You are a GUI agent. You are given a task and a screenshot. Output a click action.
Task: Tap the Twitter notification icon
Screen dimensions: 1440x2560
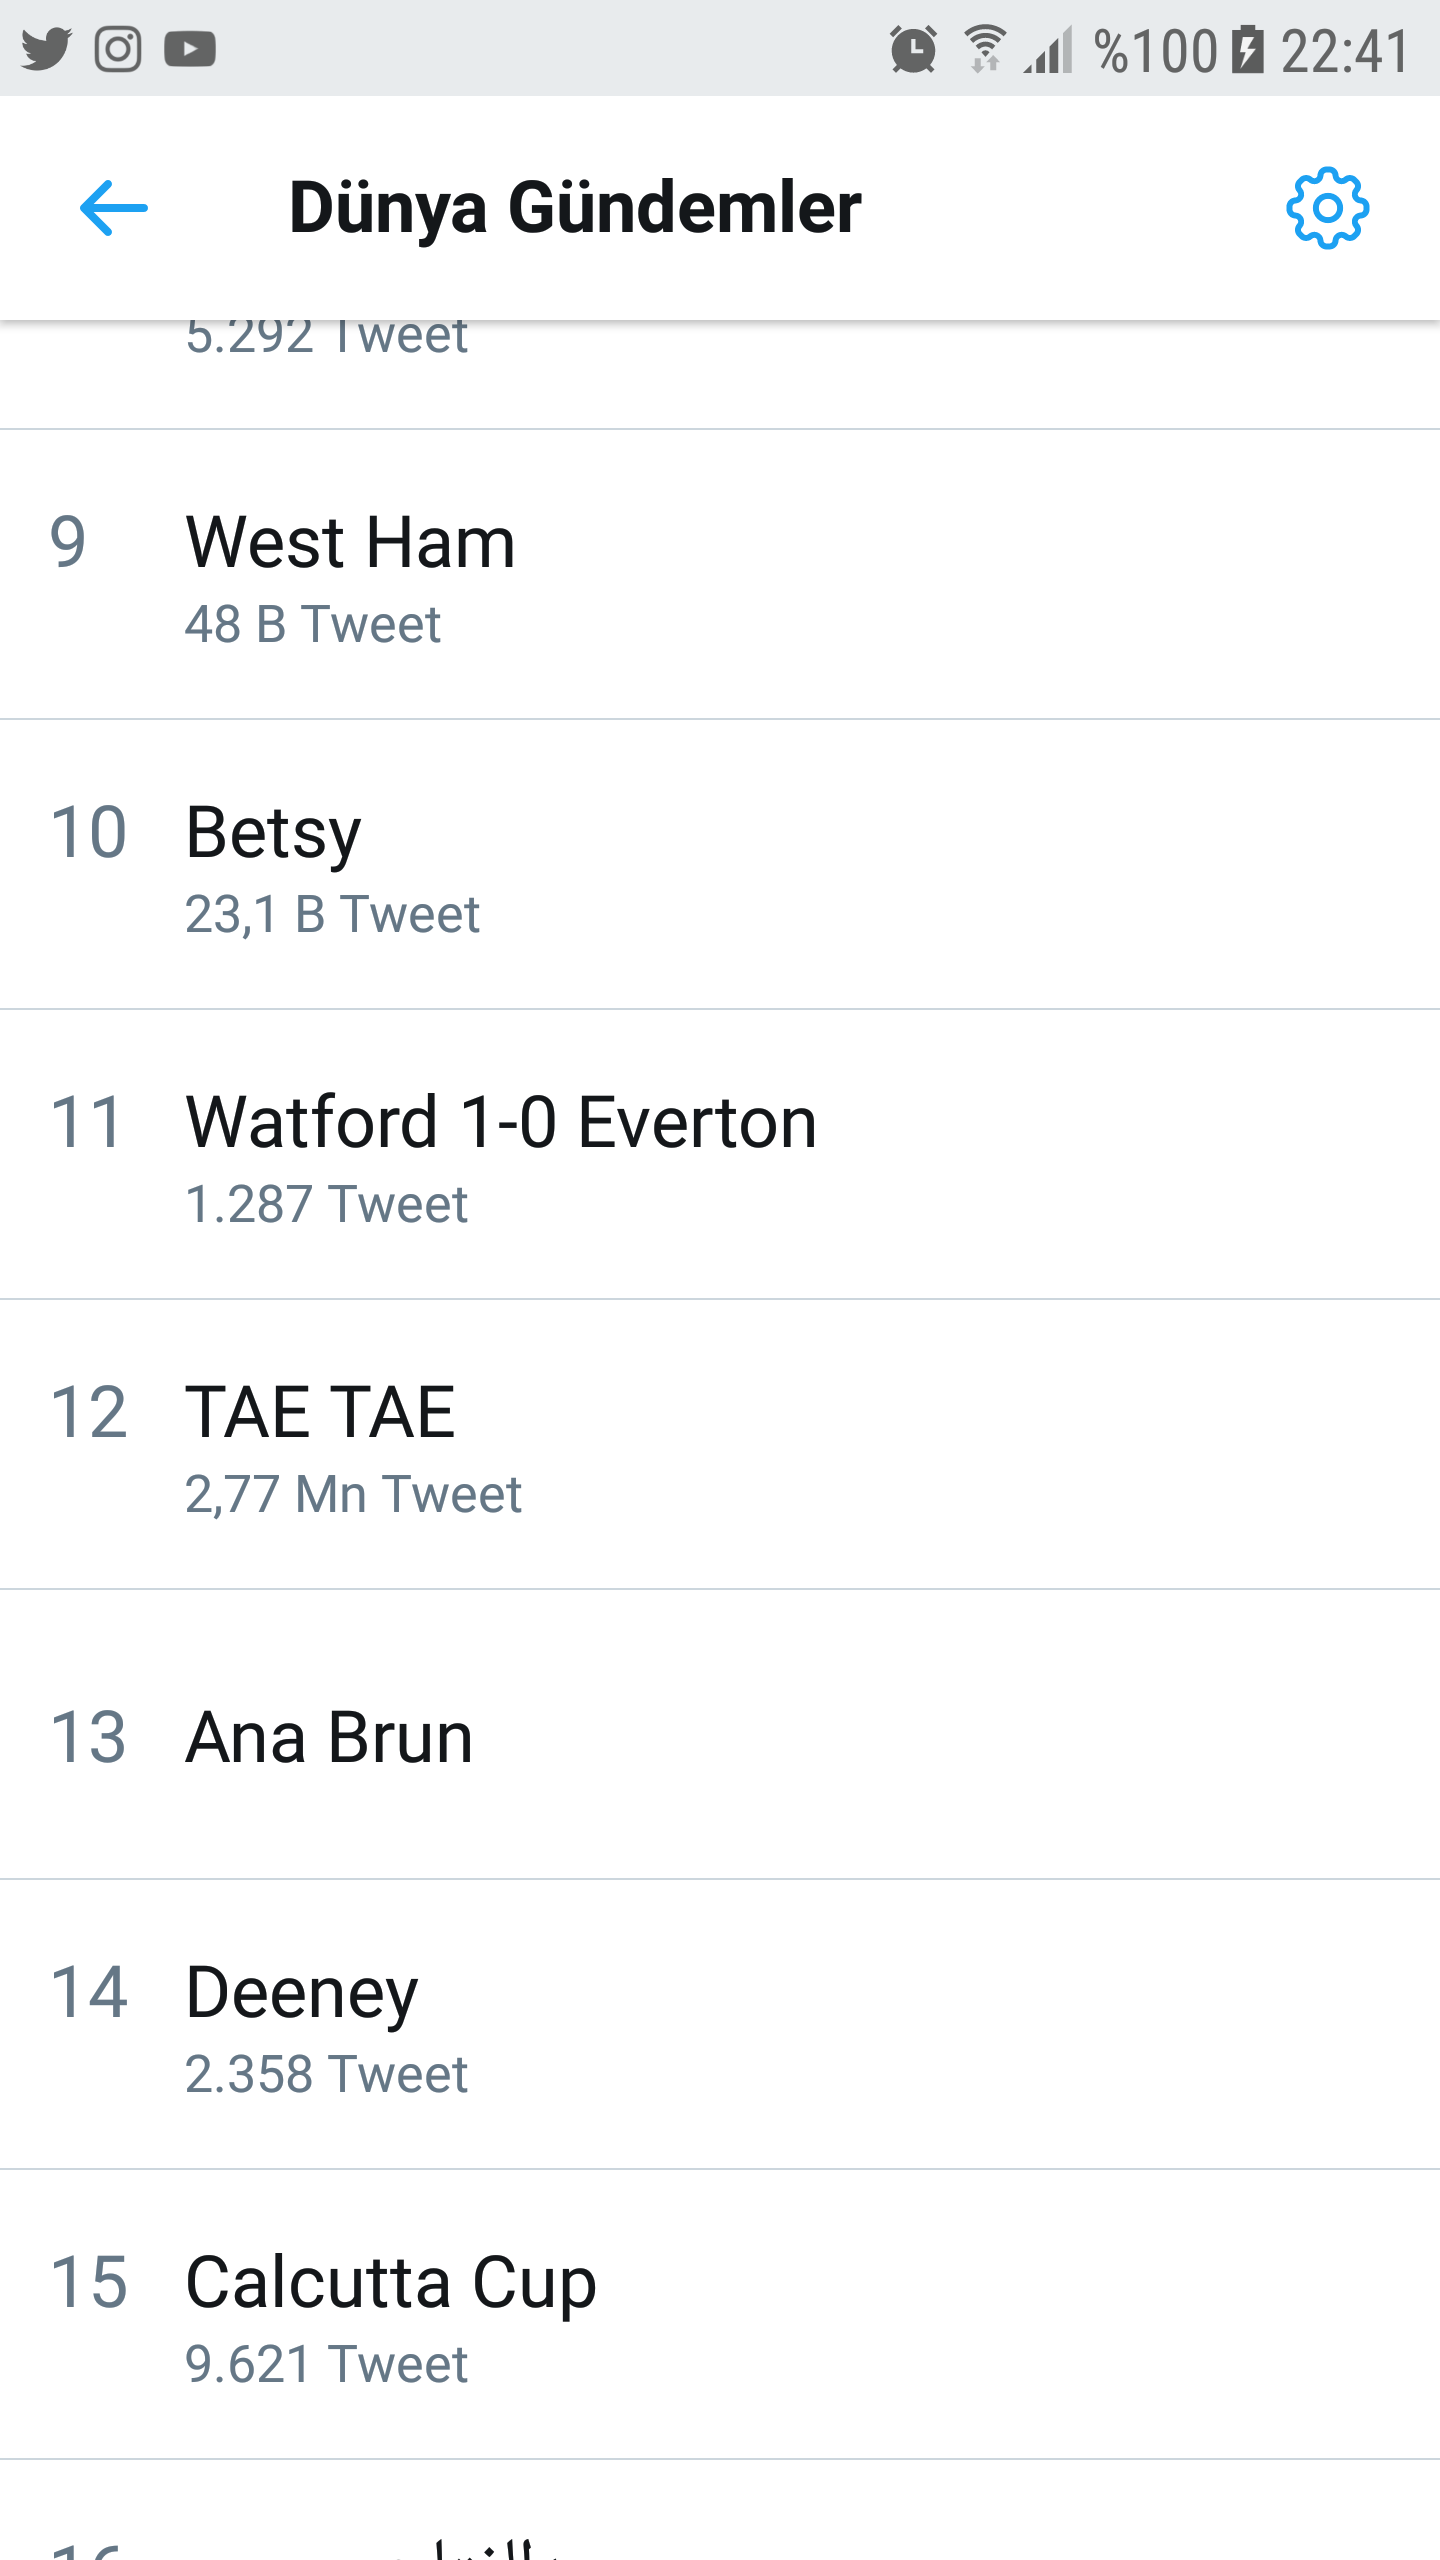tap(46, 49)
